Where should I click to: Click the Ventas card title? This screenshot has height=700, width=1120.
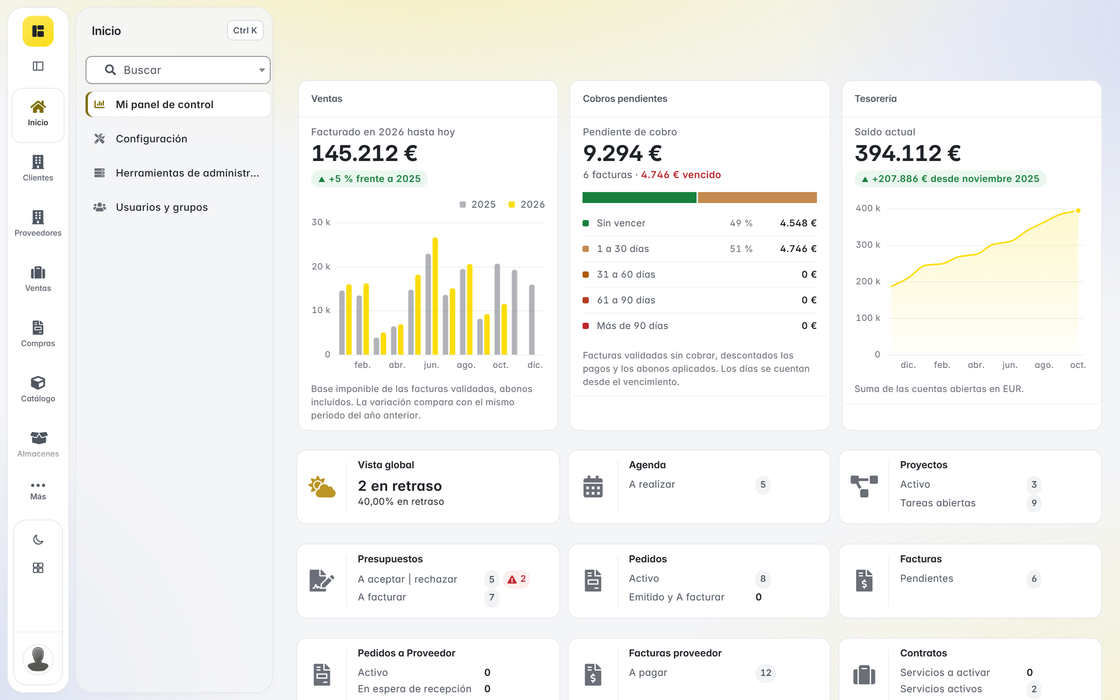click(326, 99)
